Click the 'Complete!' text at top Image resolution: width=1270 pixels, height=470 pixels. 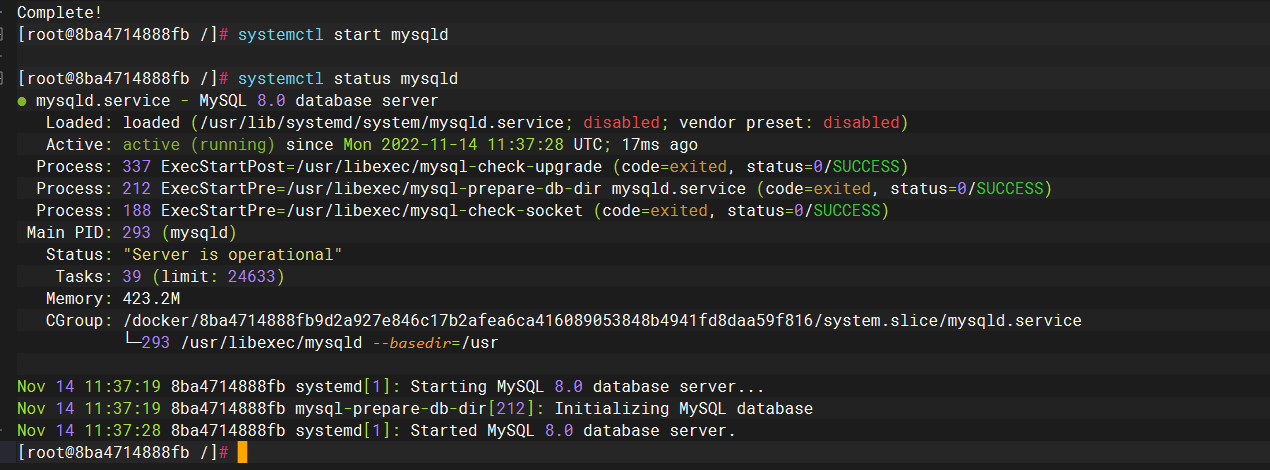pyautogui.click(x=60, y=12)
